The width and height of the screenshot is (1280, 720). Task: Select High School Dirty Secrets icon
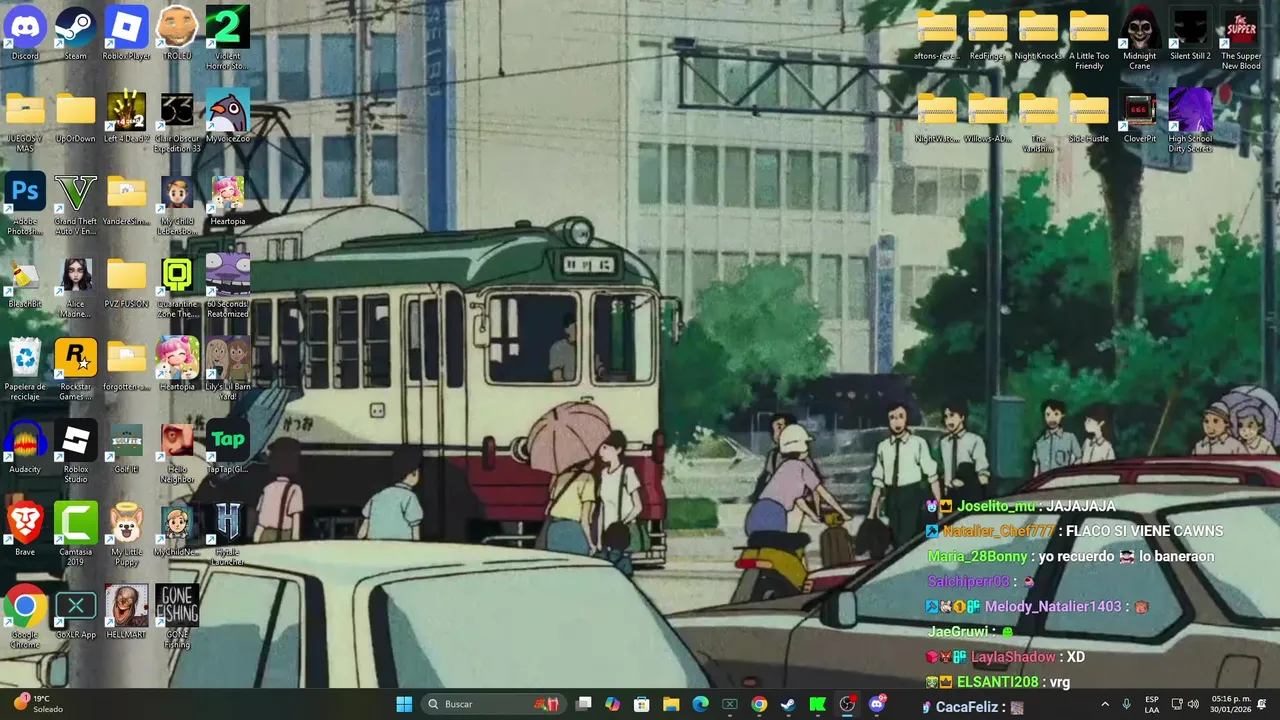[1190, 122]
